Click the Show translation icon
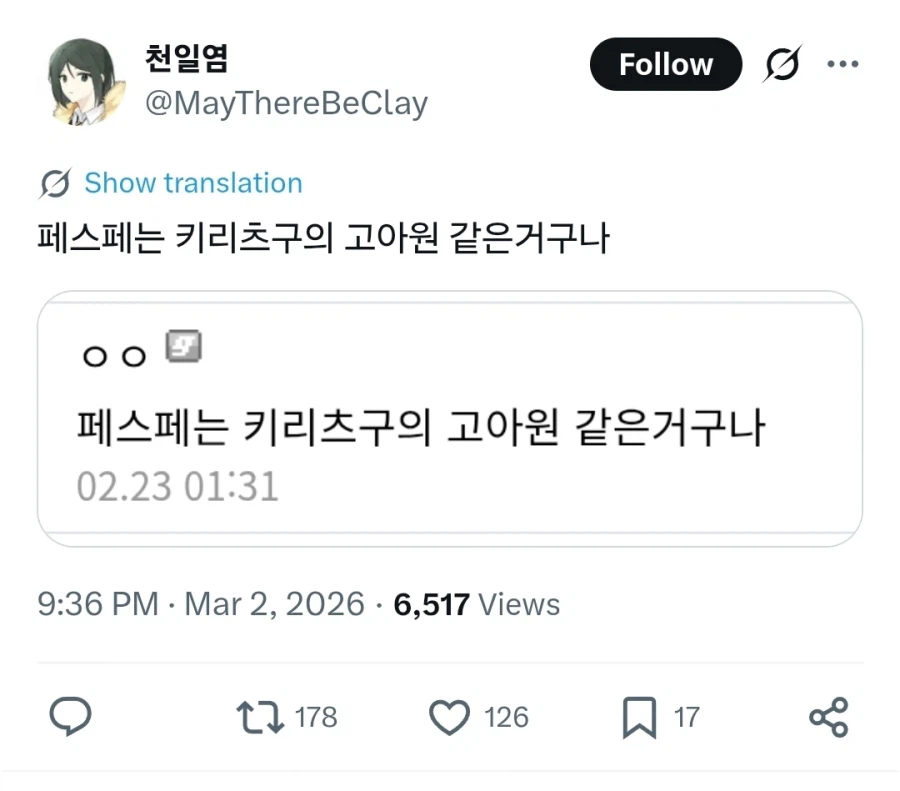 point(55,183)
